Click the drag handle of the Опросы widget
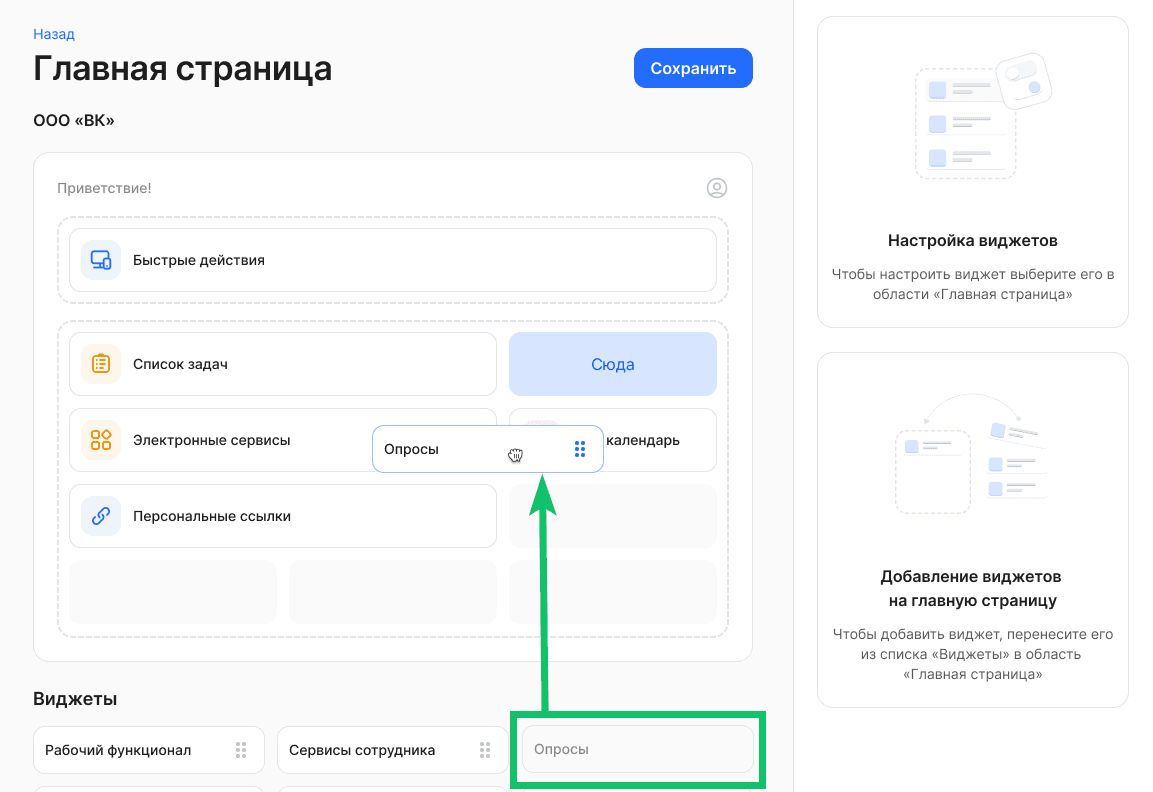 tap(581, 449)
